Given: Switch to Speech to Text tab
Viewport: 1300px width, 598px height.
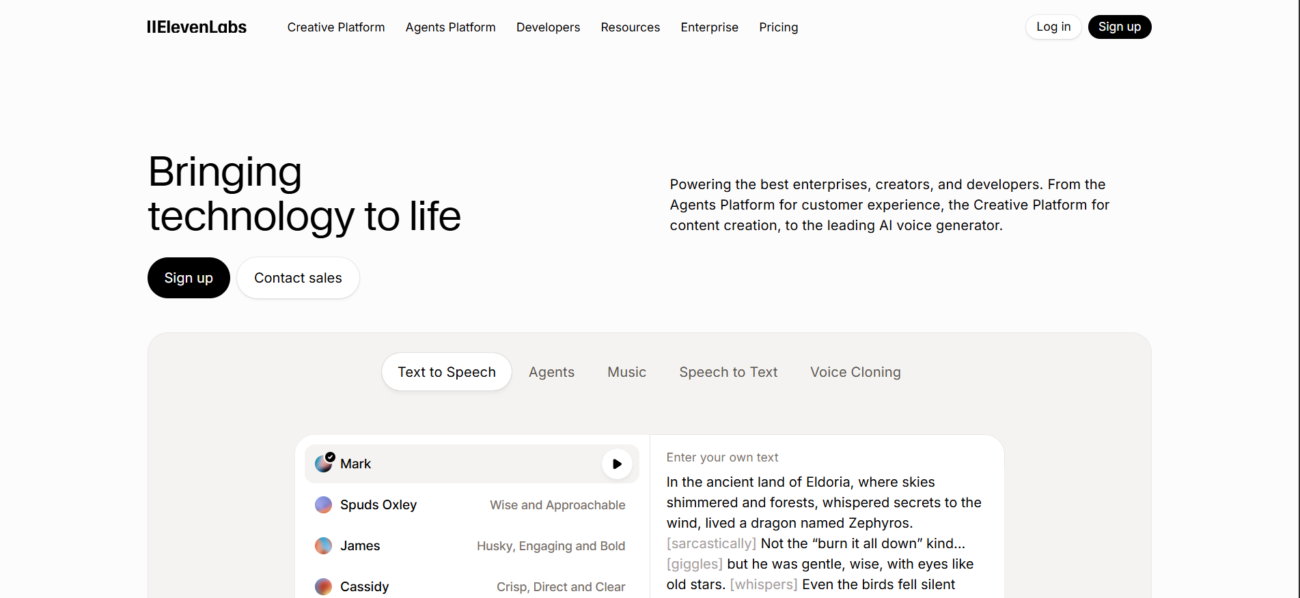Looking at the screenshot, I should pos(728,372).
